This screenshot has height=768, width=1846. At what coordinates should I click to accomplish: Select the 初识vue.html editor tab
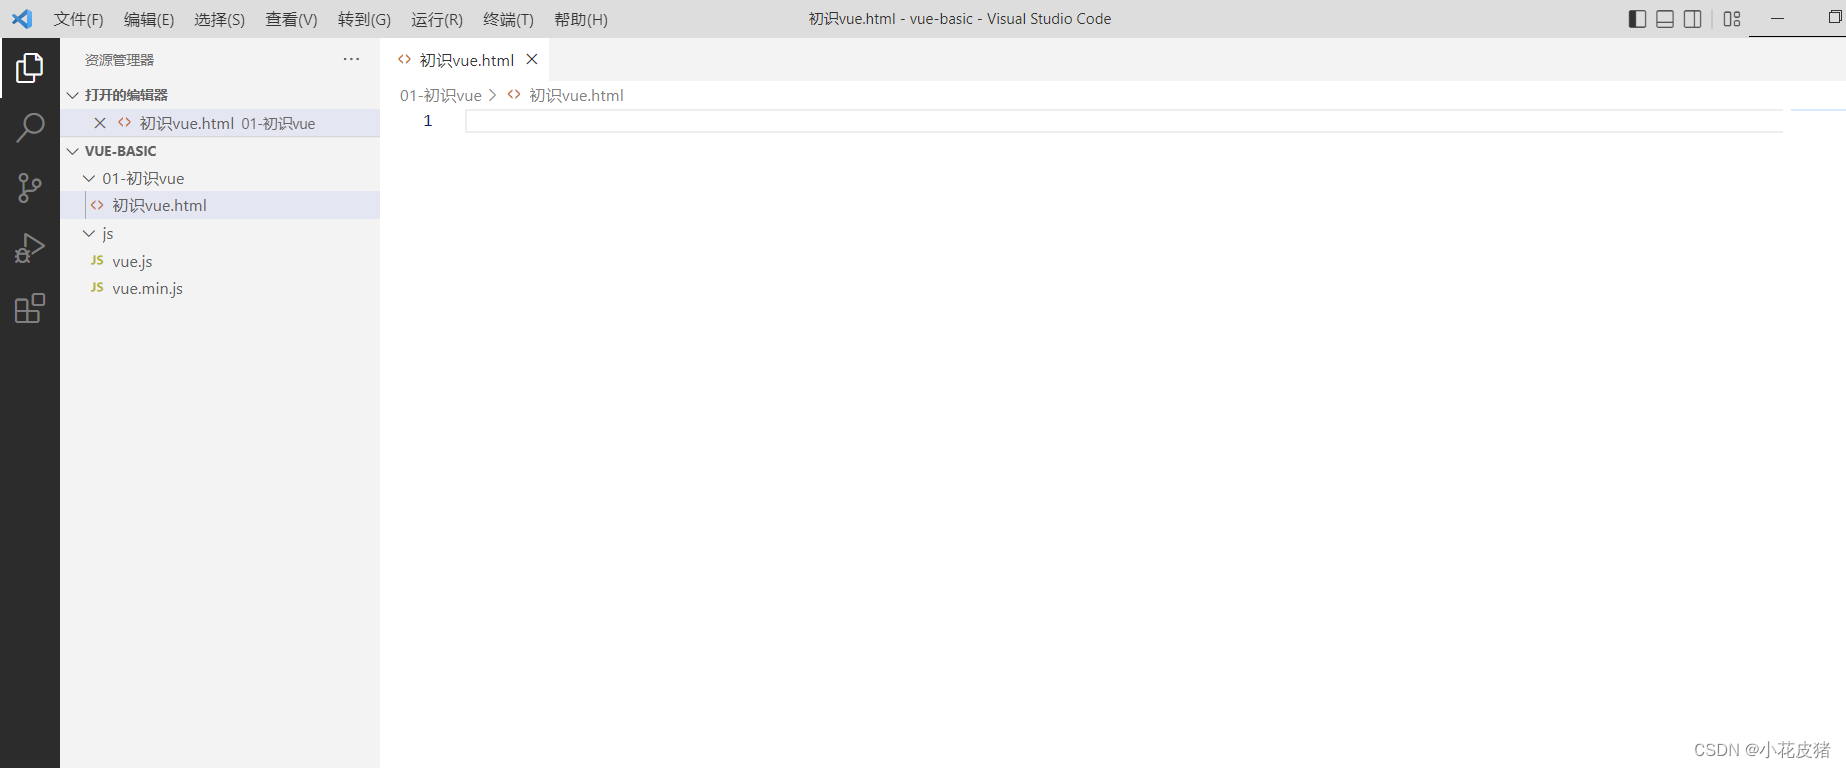coord(466,60)
